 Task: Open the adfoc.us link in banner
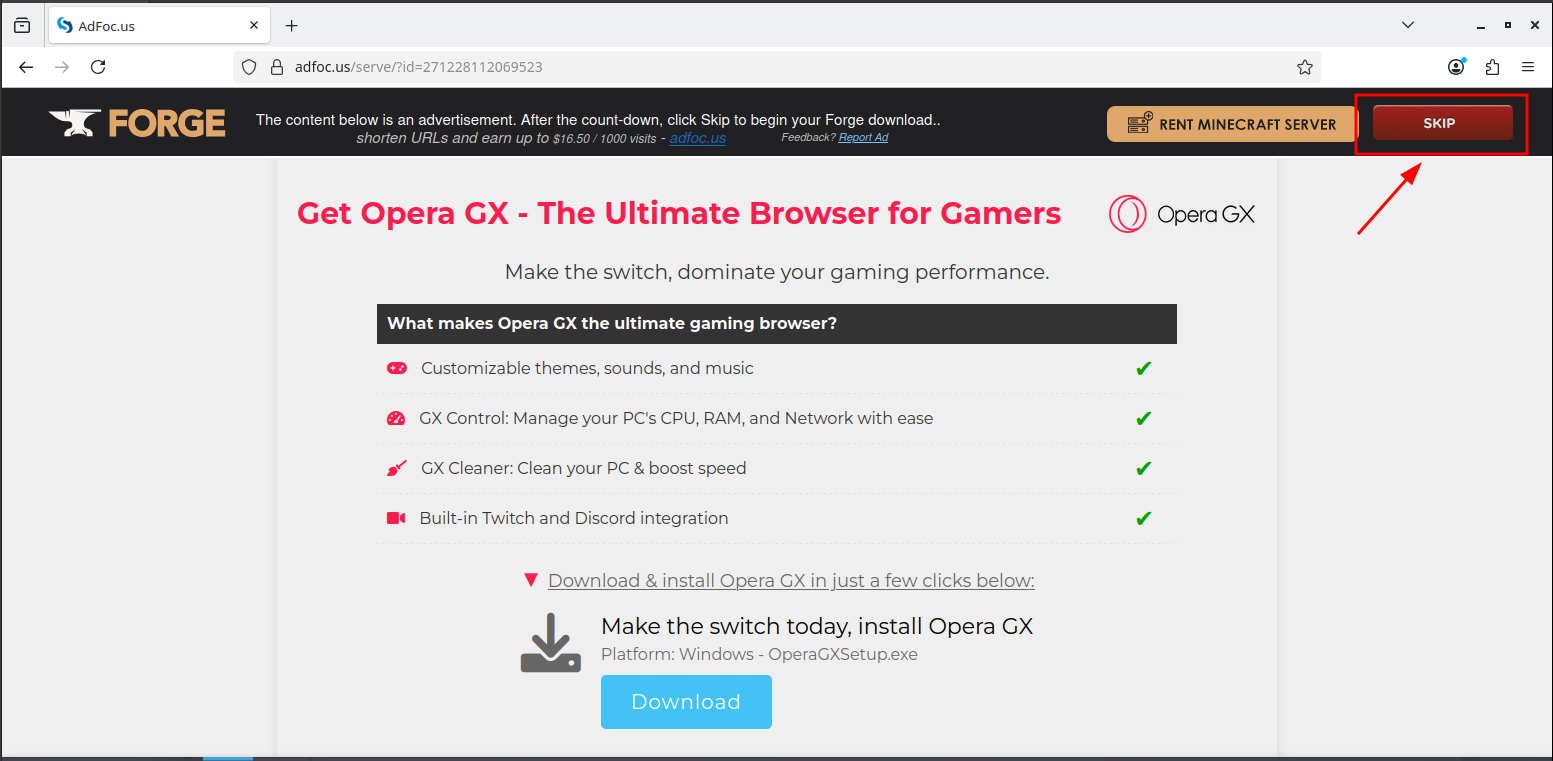tap(697, 138)
